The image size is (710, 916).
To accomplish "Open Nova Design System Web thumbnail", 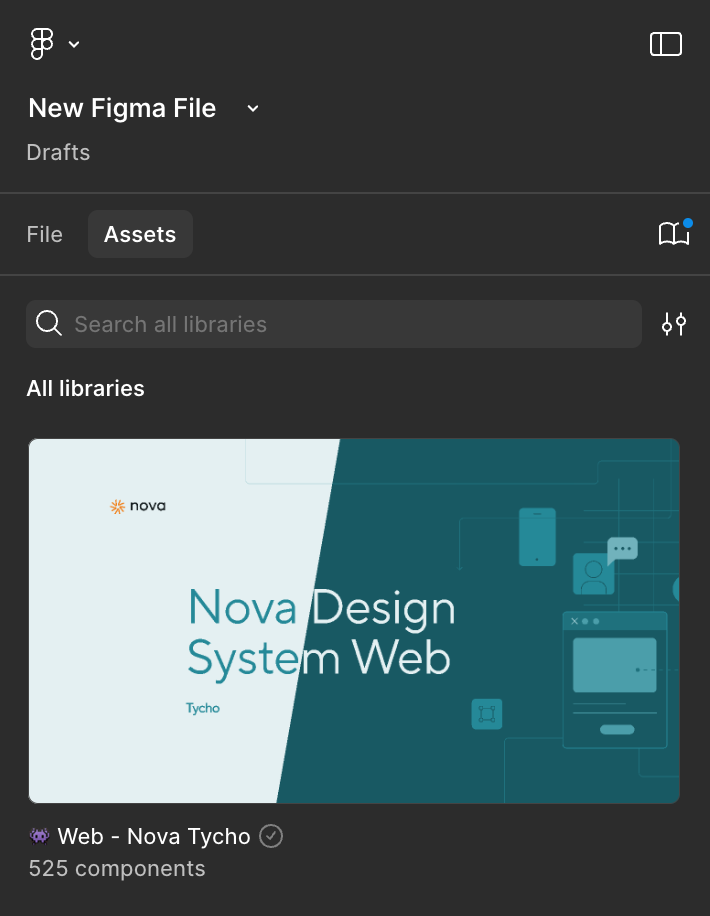I will click(354, 620).
